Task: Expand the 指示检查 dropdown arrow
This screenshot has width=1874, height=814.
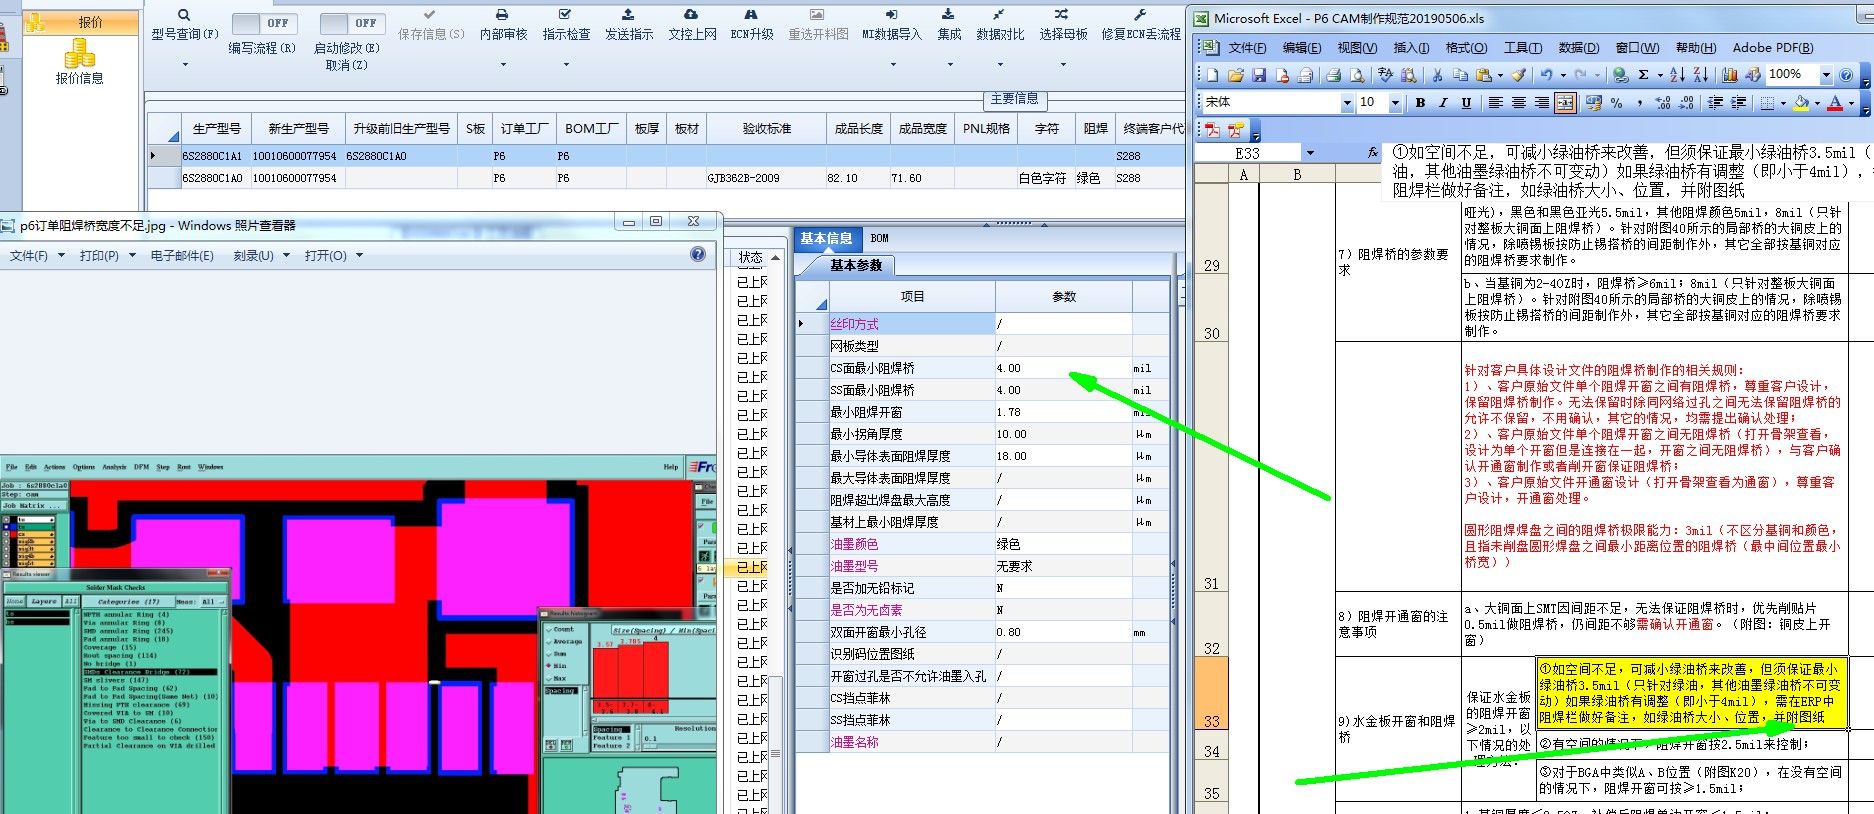Action: click(x=566, y=65)
